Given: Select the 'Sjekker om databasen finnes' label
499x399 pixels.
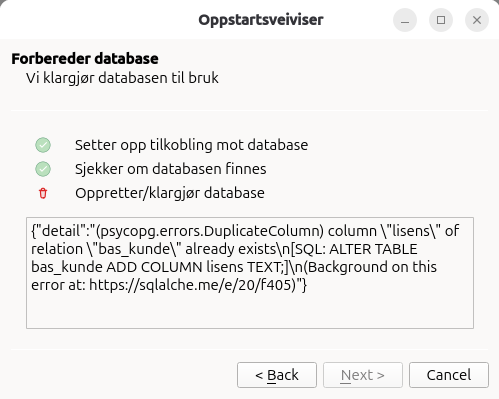Looking at the screenshot, I should coord(170,169).
